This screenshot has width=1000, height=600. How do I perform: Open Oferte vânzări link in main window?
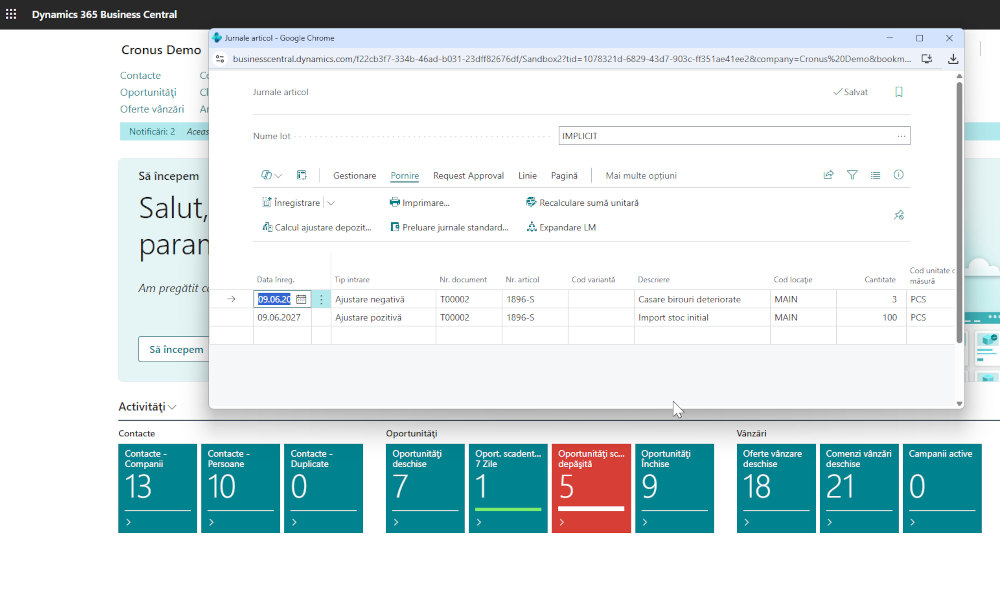(x=152, y=109)
